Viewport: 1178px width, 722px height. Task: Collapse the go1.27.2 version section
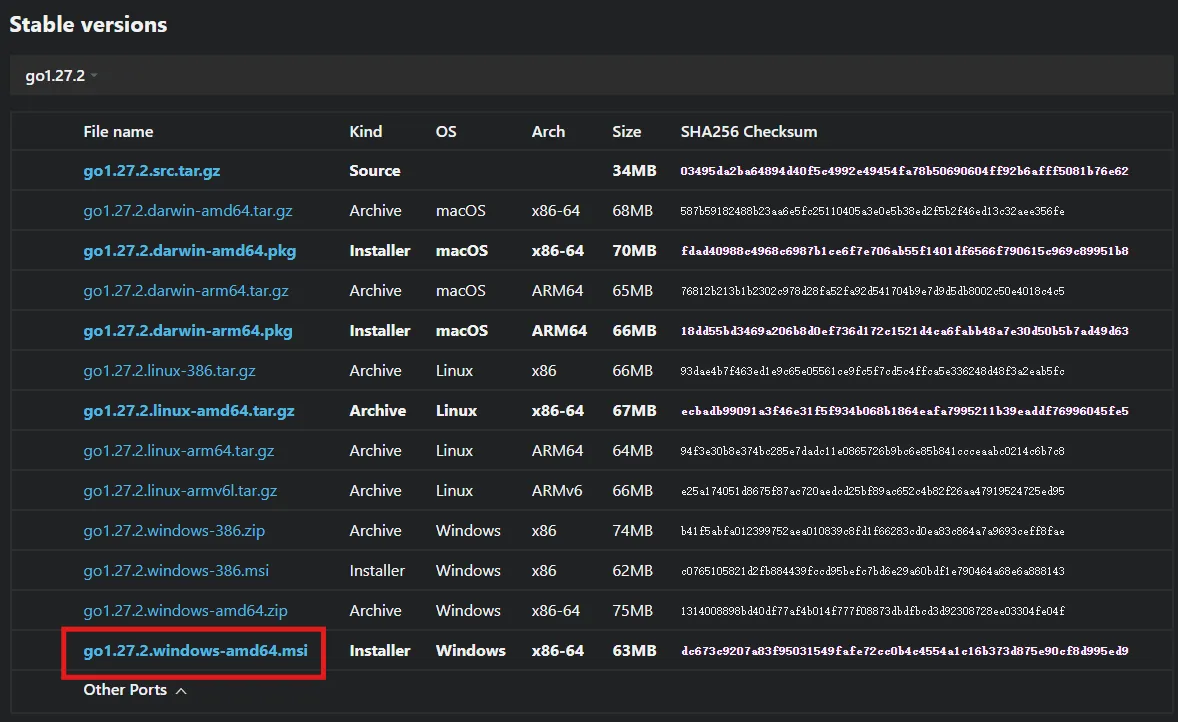[x=62, y=76]
